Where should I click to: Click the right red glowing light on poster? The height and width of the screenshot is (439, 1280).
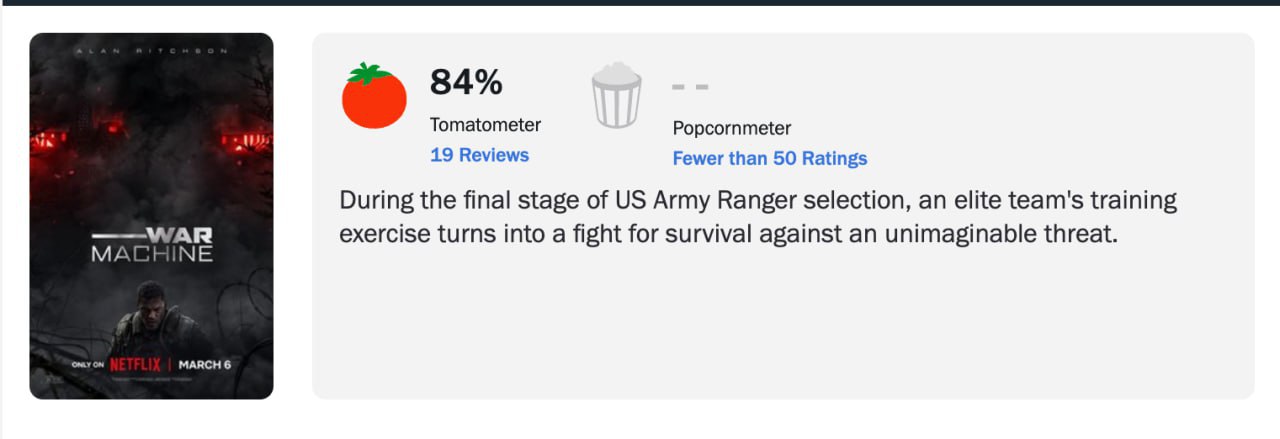[x=247, y=141]
